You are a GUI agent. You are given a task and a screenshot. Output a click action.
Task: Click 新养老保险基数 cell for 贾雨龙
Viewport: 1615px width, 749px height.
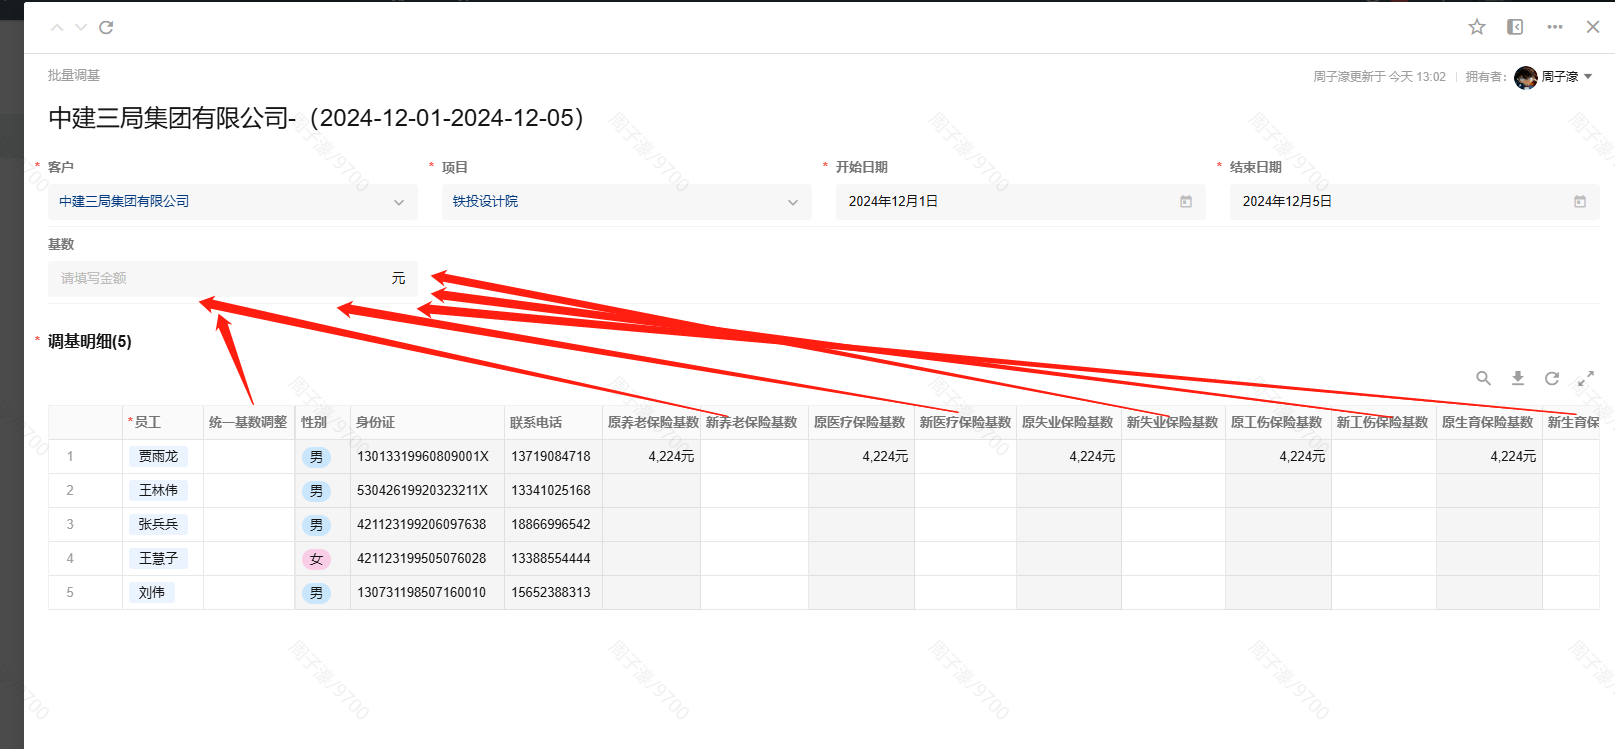755,457
